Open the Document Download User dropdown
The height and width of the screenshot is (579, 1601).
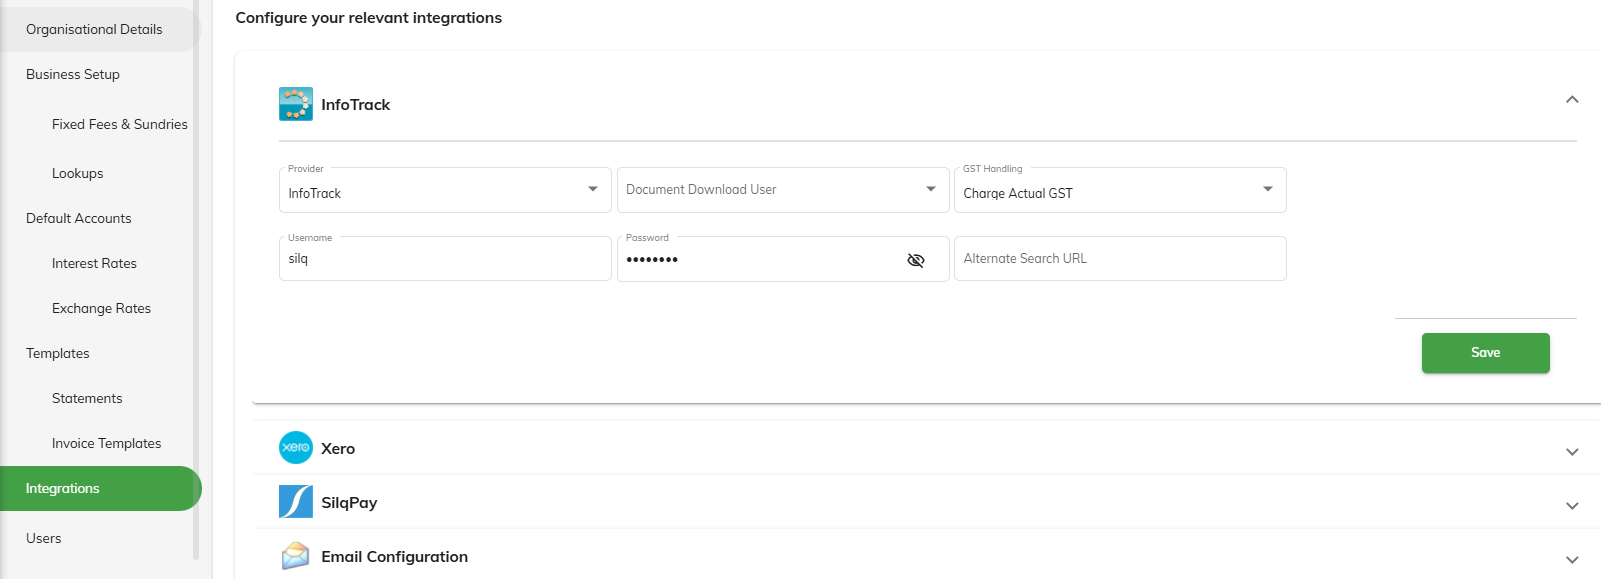click(783, 190)
